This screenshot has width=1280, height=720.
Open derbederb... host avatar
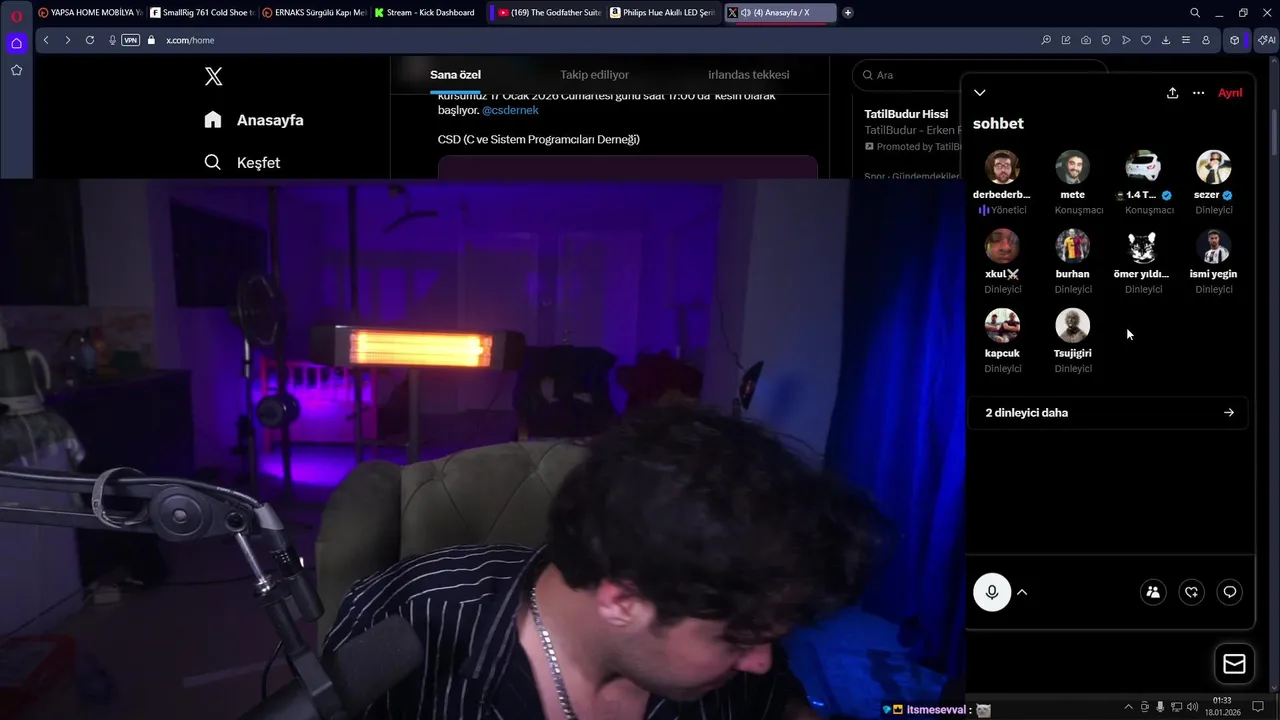click(1002, 167)
